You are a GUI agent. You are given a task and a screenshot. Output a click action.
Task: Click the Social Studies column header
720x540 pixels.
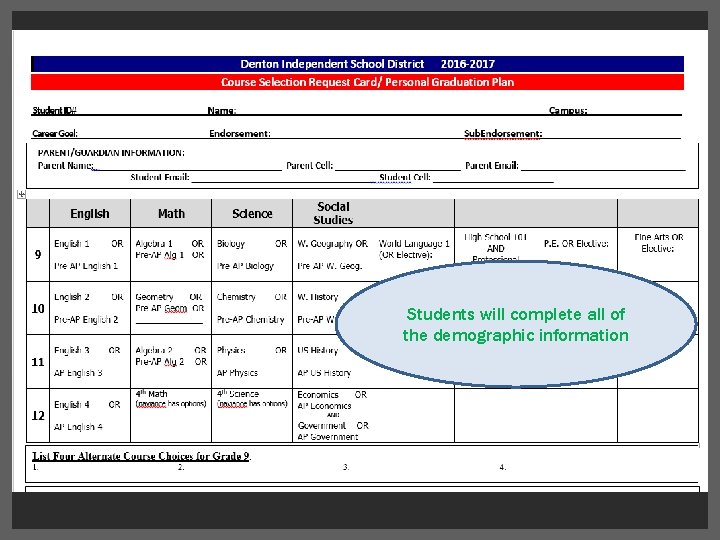(x=333, y=213)
